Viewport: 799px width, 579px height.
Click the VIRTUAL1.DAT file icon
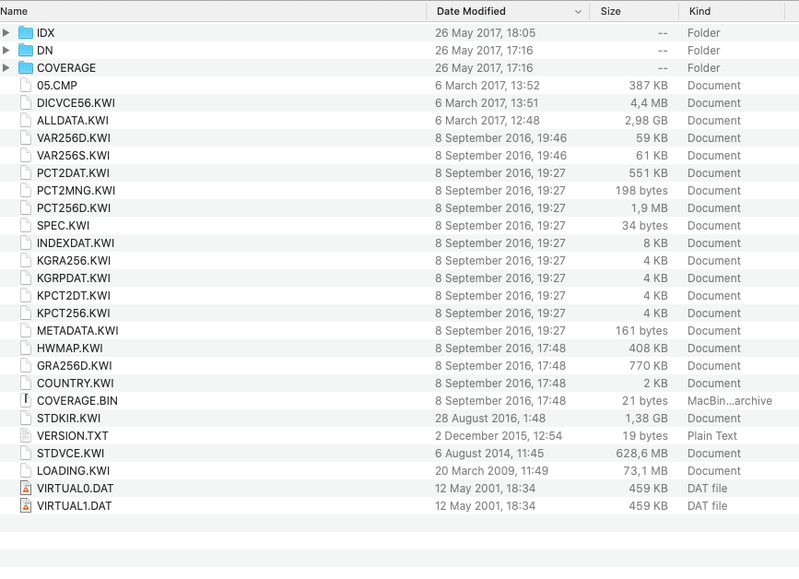[25, 506]
